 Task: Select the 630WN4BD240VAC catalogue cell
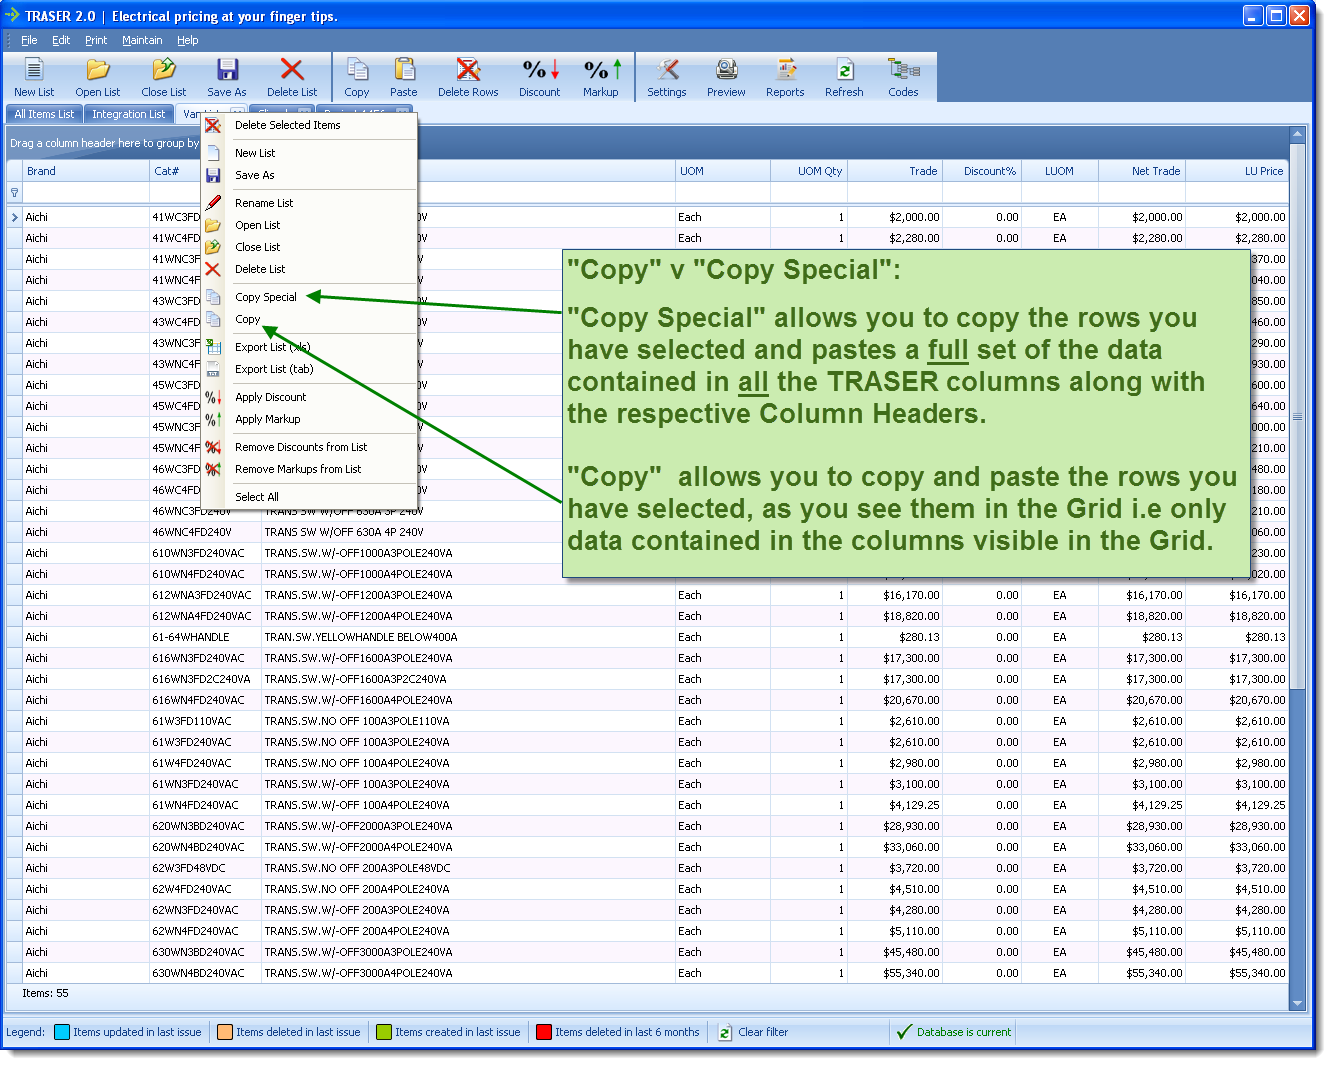(x=205, y=973)
